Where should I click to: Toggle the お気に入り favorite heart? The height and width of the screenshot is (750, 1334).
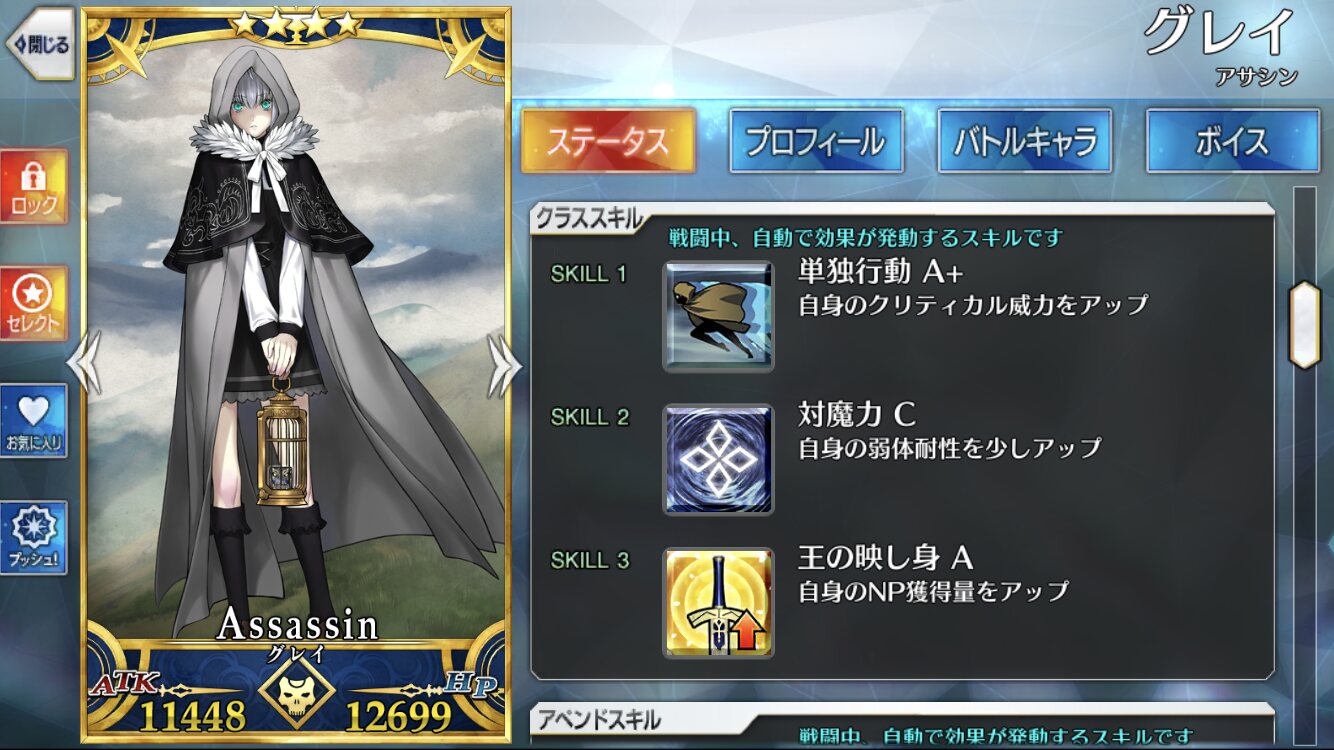(x=34, y=421)
